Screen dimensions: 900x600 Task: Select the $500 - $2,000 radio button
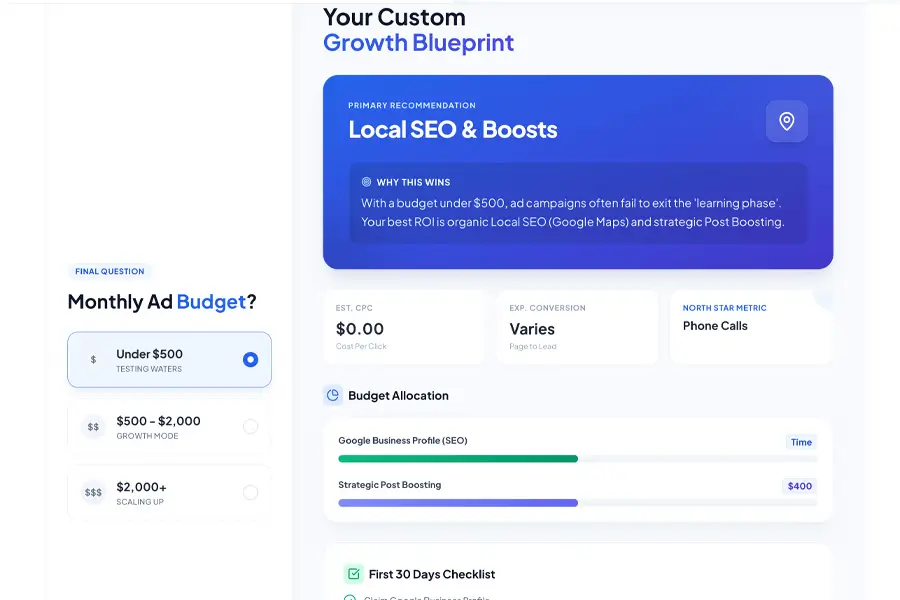click(x=250, y=427)
